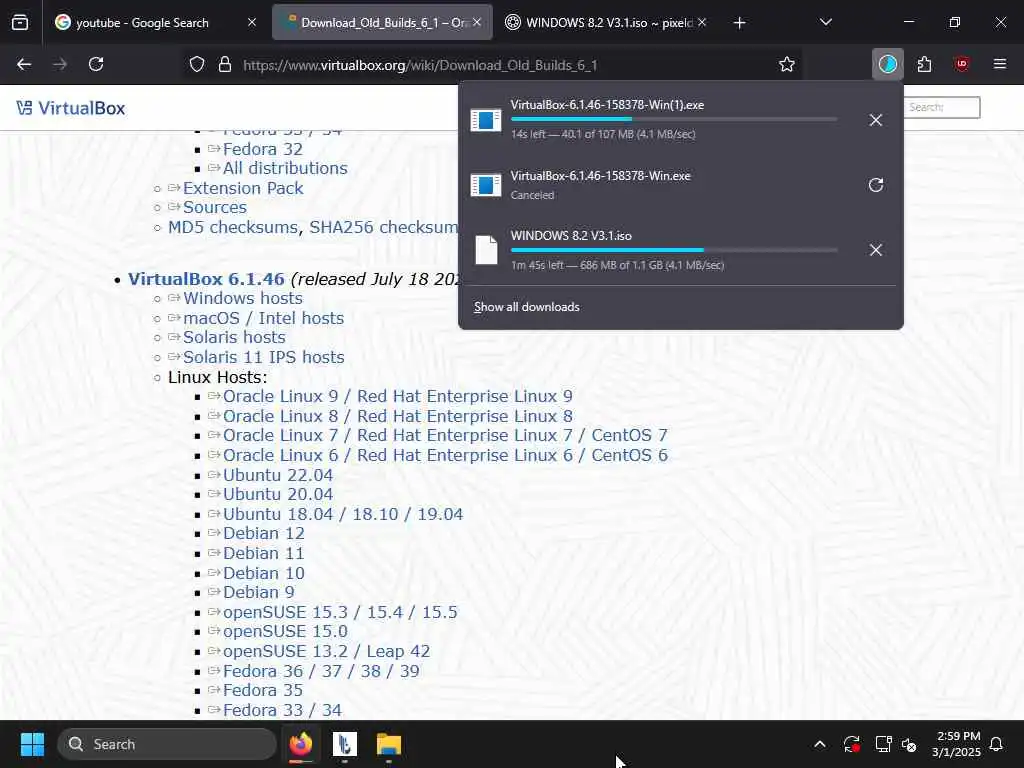Open File Explorer from the taskbar
Viewport: 1024px width, 768px height.
pyautogui.click(x=389, y=744)
